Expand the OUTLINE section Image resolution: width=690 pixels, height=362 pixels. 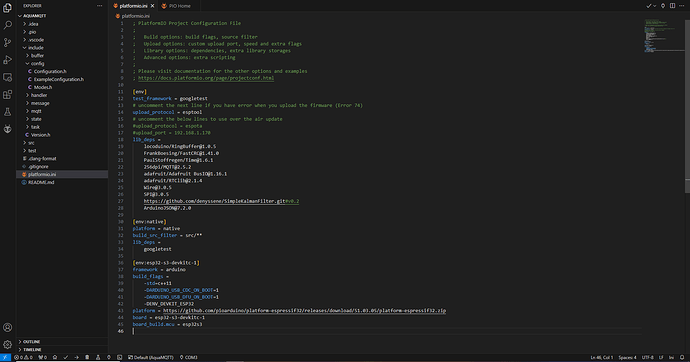(31, 341)
